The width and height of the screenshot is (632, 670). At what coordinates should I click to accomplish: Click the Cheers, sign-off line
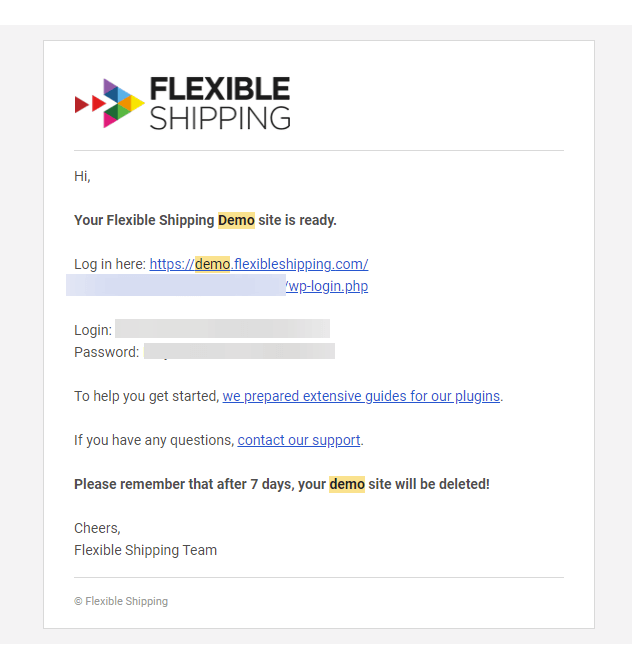[x=97, y=528]
